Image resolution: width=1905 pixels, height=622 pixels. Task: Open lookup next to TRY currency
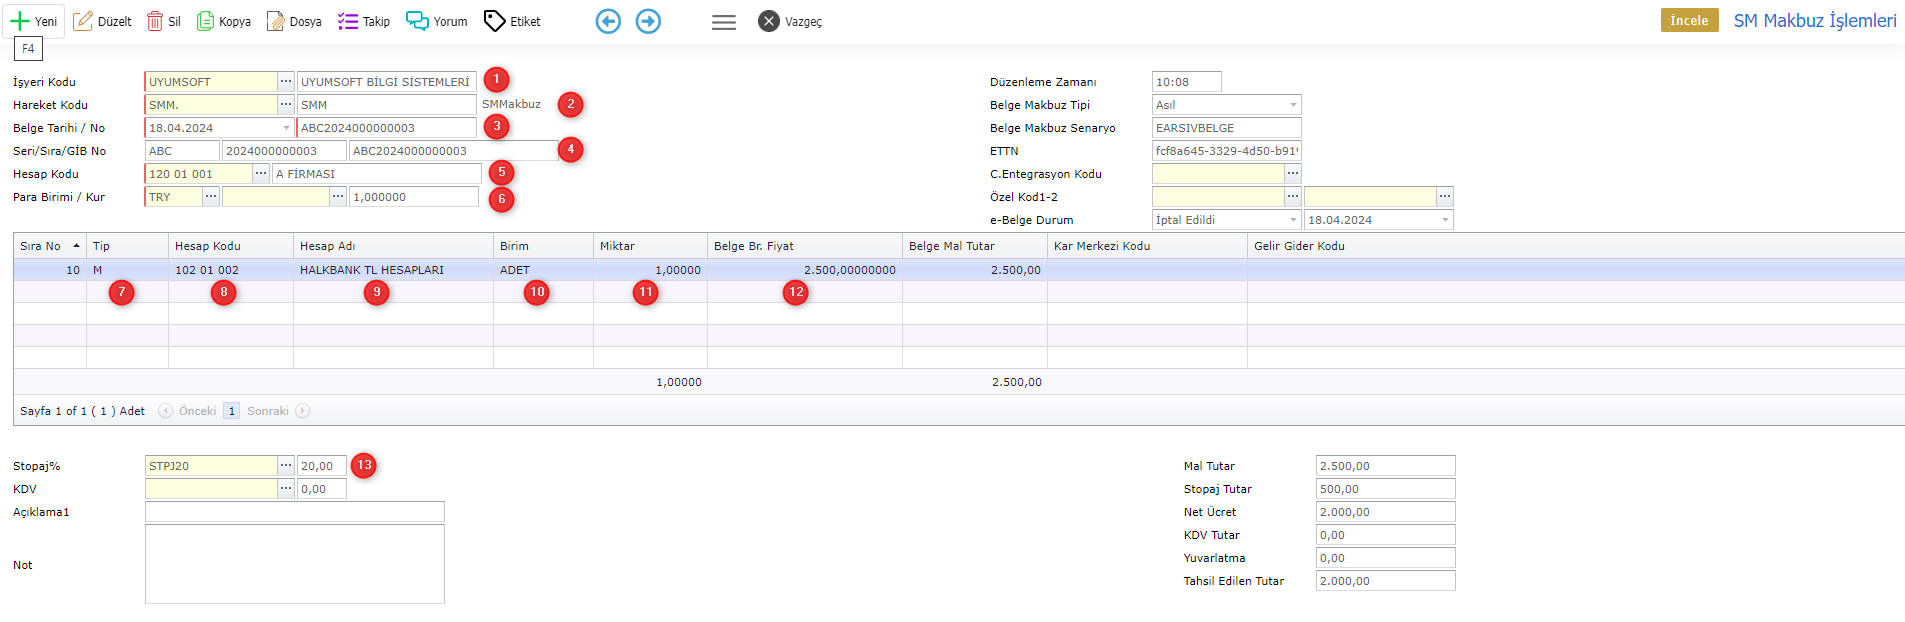tap(211, 196)
